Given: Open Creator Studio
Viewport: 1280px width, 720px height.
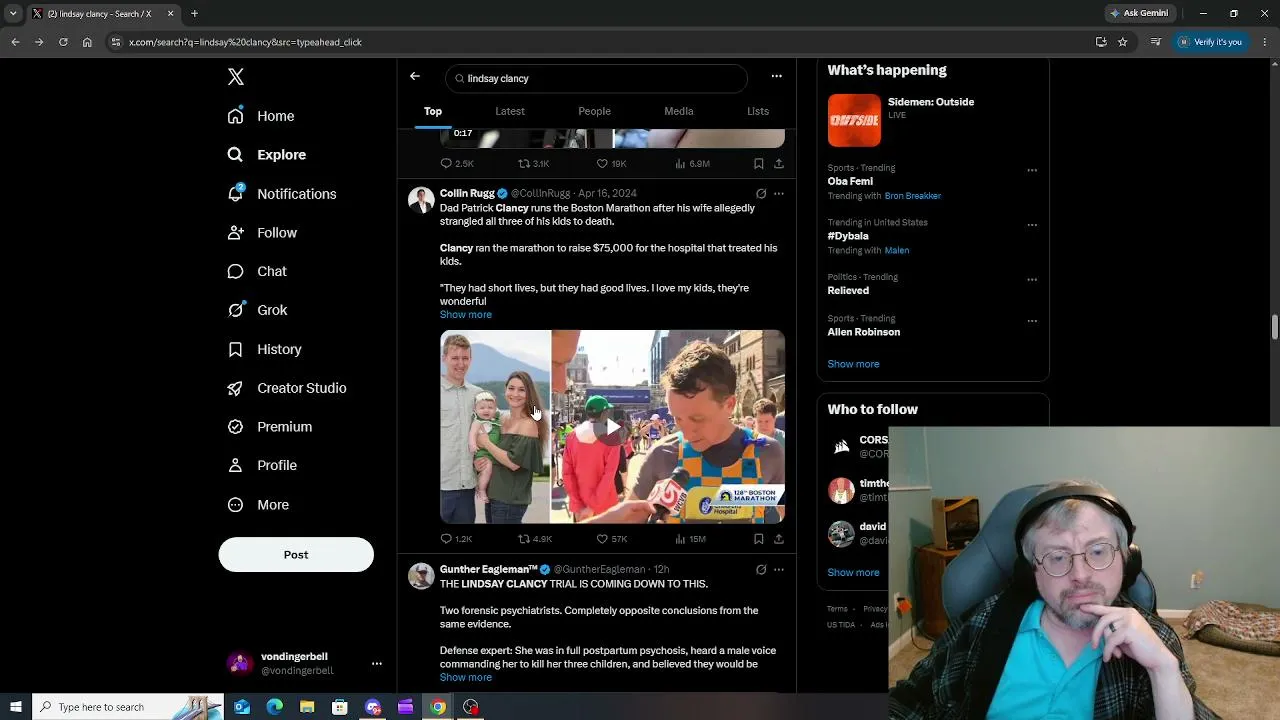Looking at the screenshot, I should pyautogui.click(x=286, y=388).
